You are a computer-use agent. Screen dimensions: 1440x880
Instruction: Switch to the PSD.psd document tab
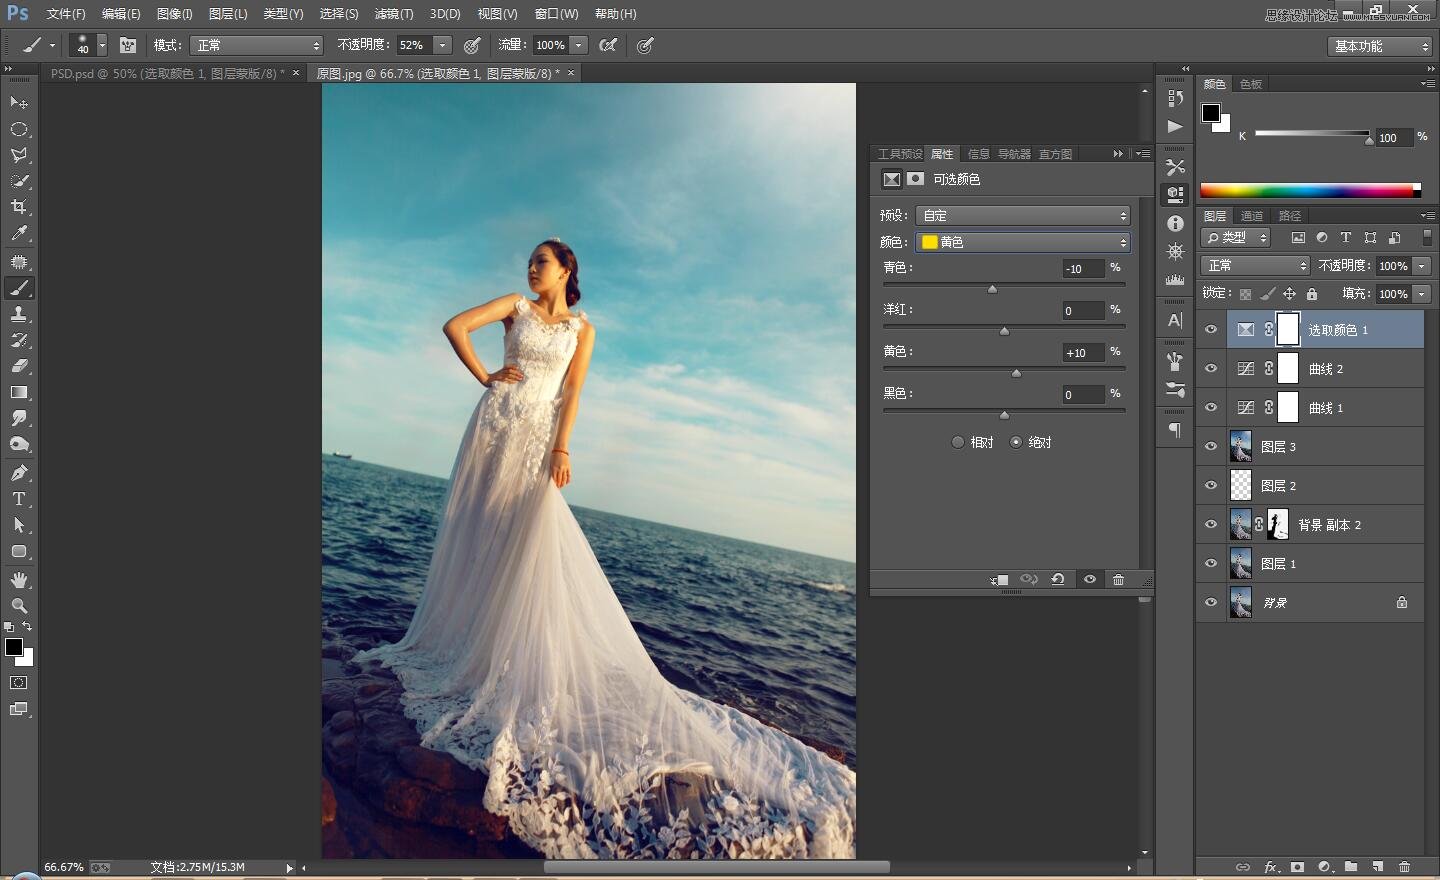[x=167, y=73]
